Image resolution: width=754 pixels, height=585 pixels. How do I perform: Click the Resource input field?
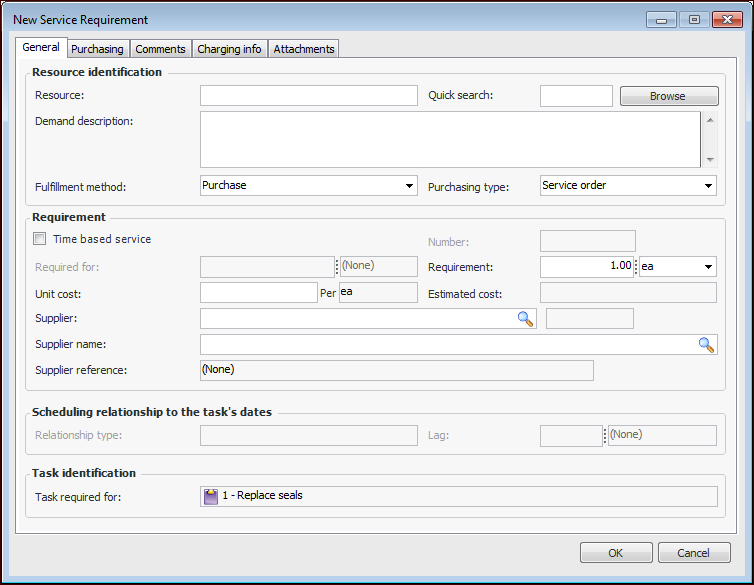tap(308, 96)
